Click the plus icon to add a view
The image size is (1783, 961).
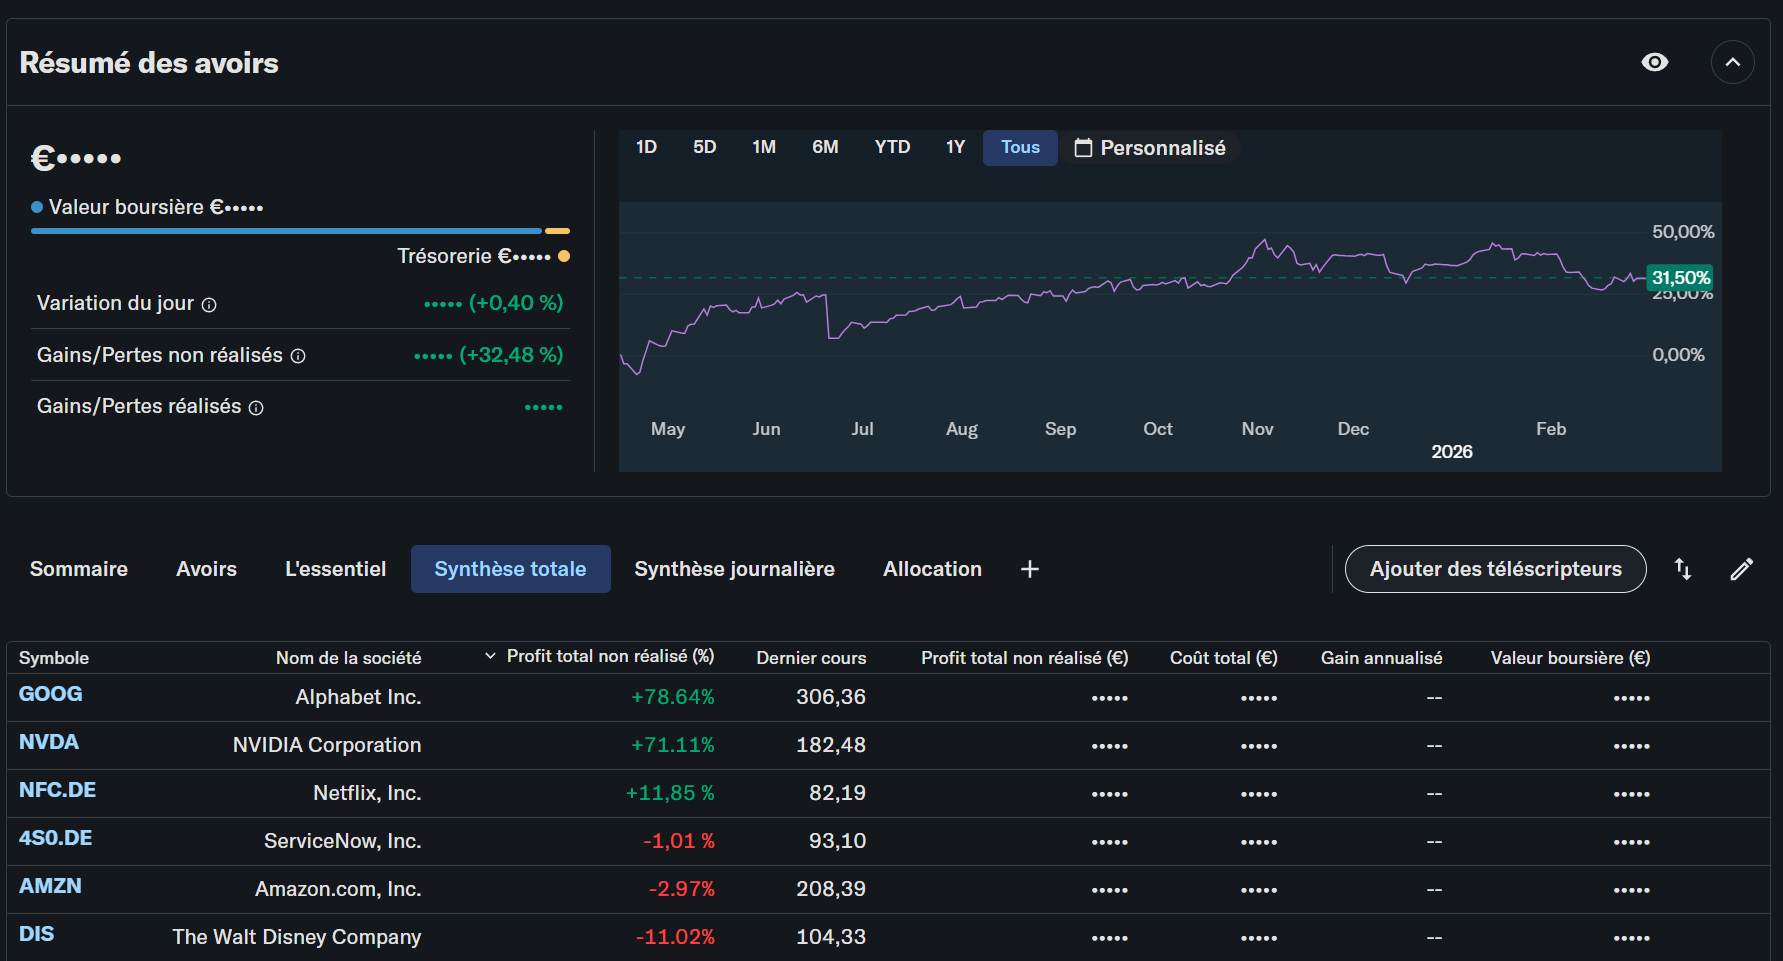click(x=1029, y=569)
